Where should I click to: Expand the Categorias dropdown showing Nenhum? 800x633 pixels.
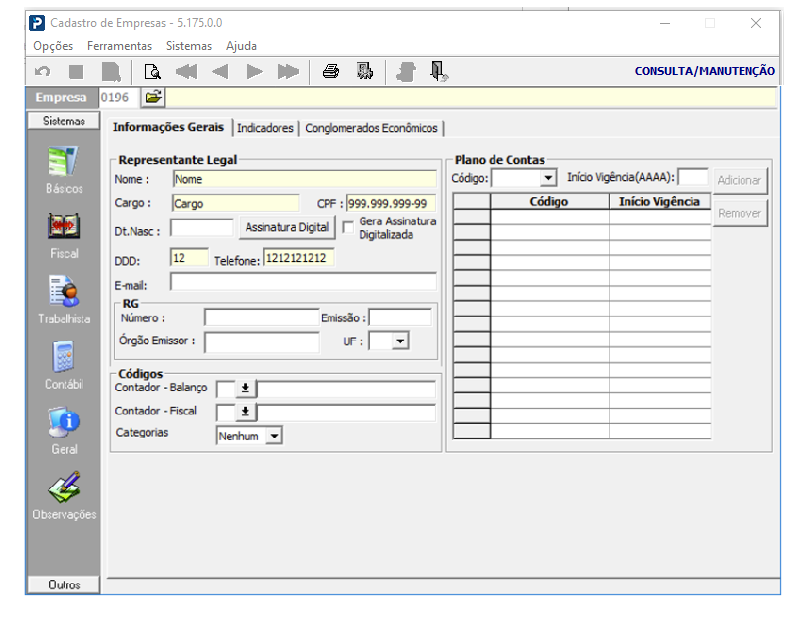274,436
